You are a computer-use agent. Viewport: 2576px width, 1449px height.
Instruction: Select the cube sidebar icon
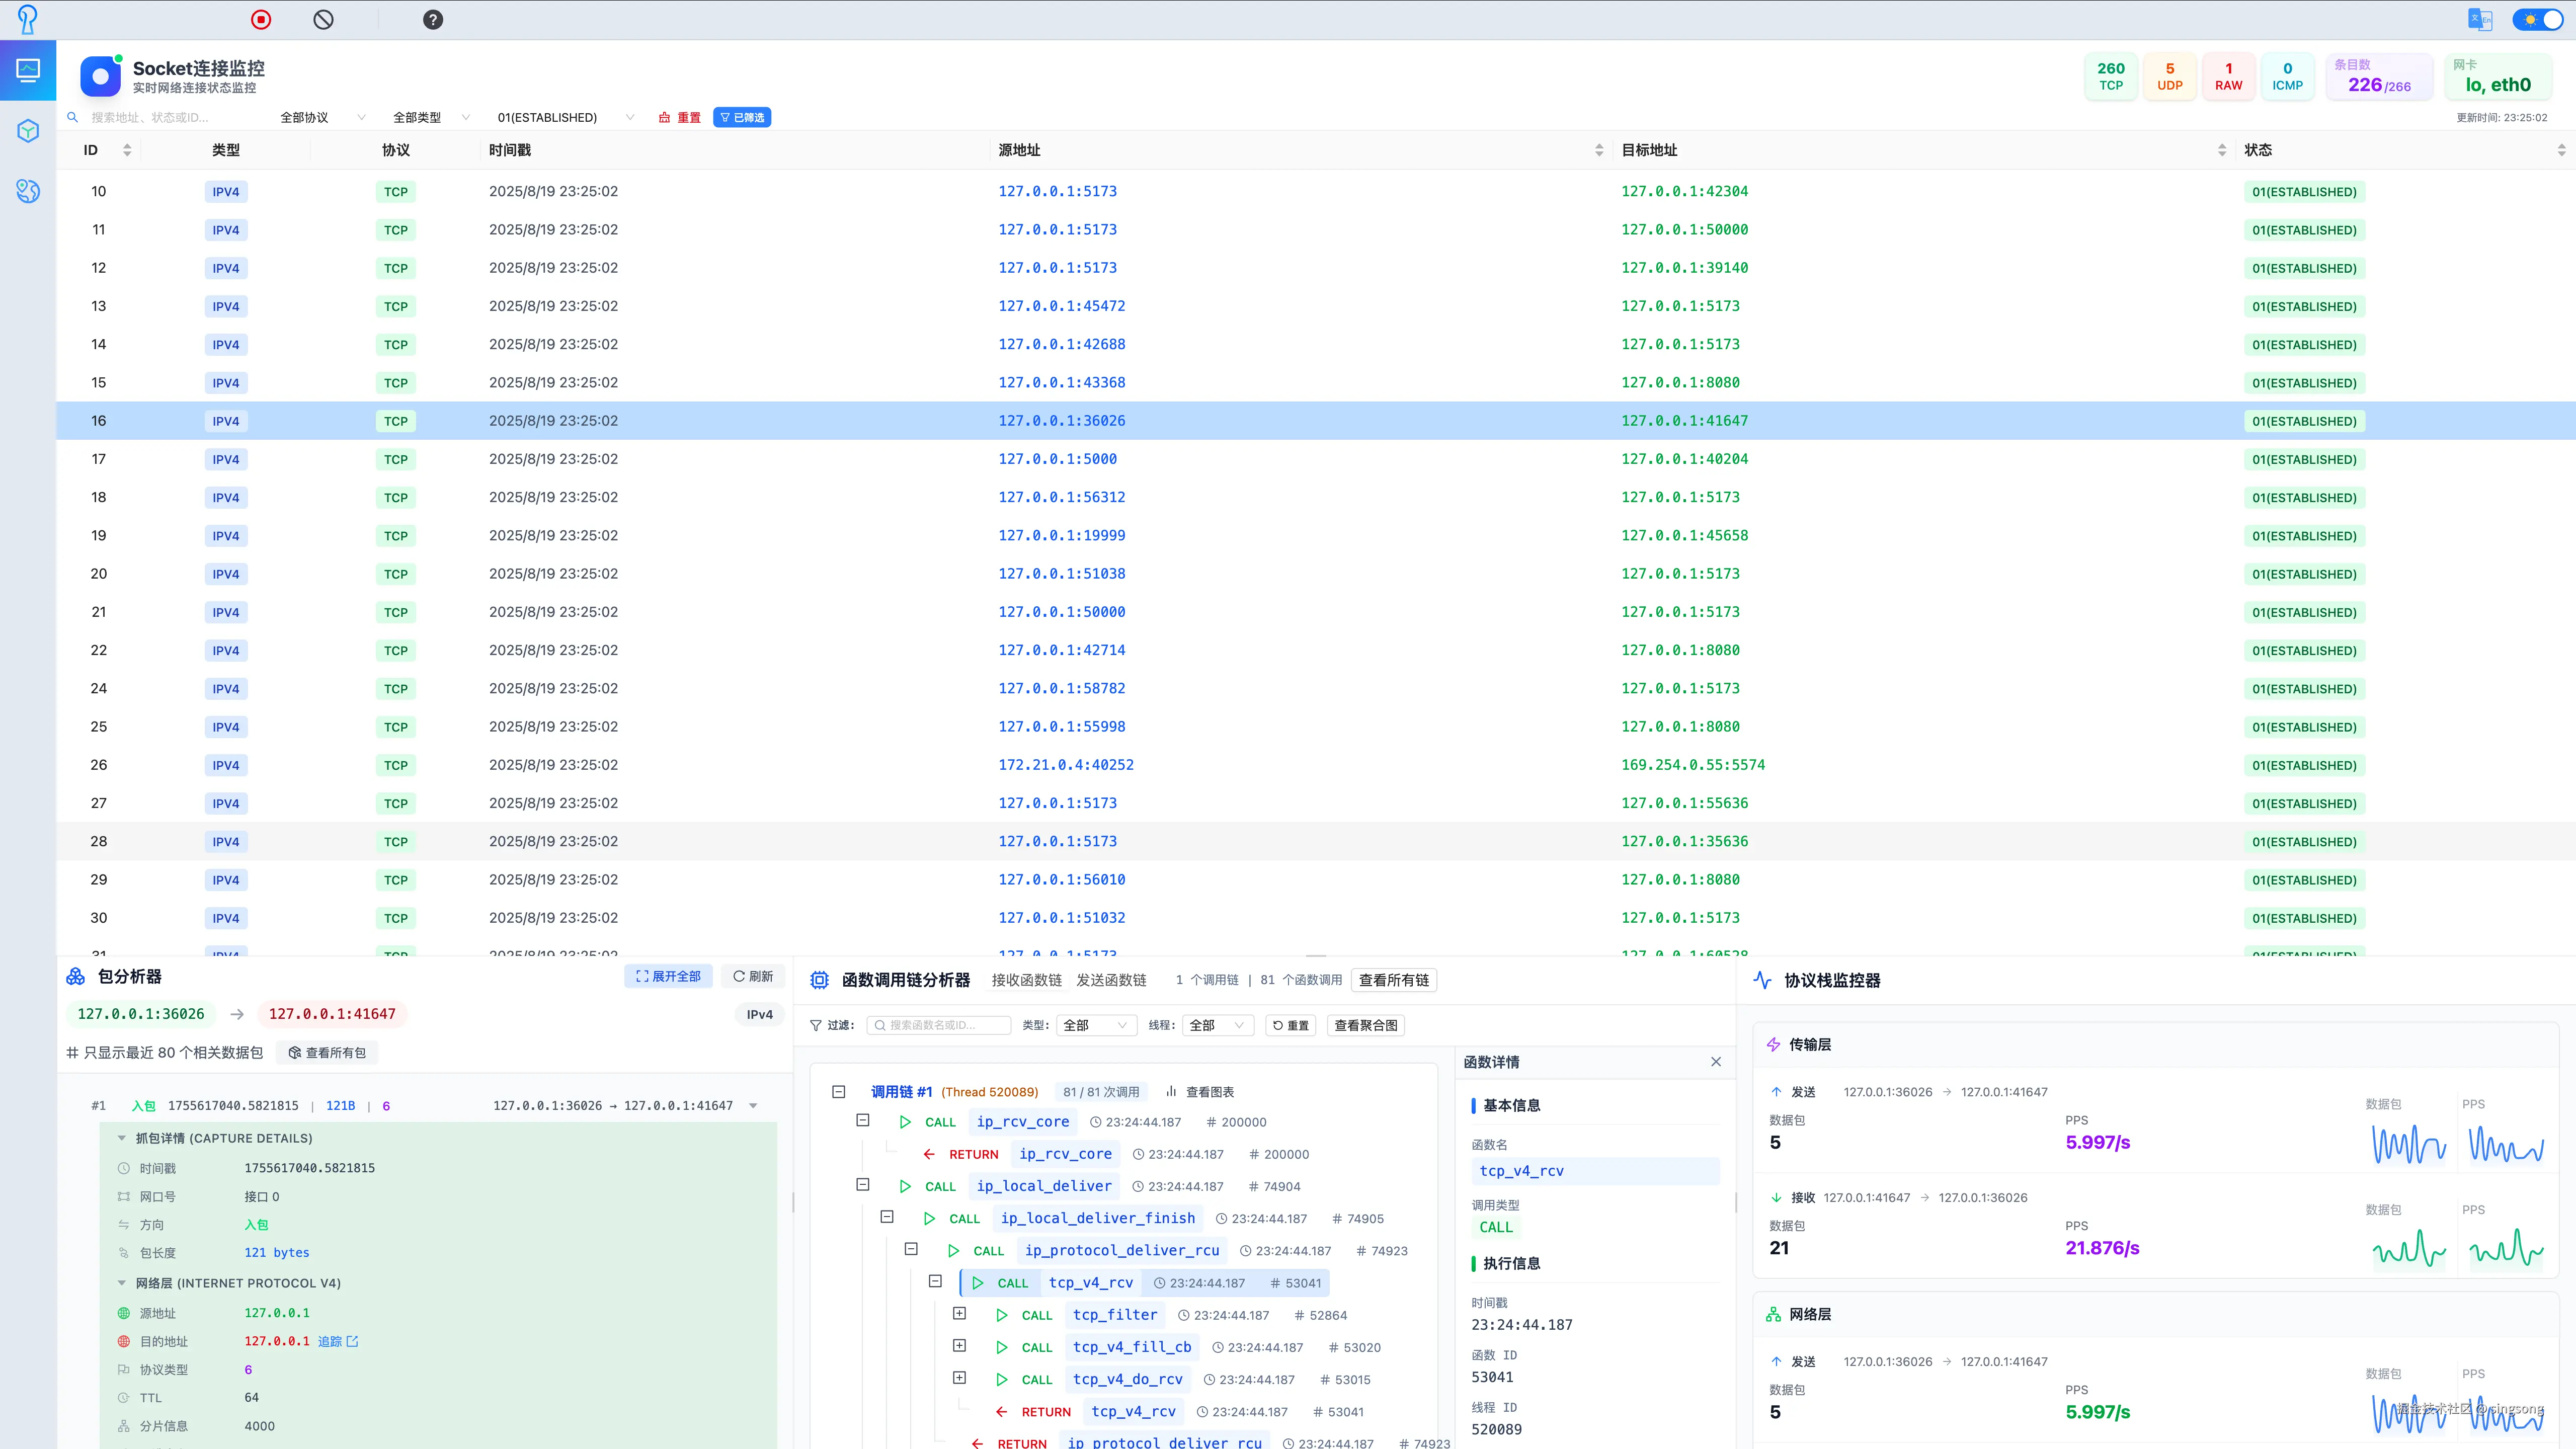pyautogui.click(x=28, y=131)
